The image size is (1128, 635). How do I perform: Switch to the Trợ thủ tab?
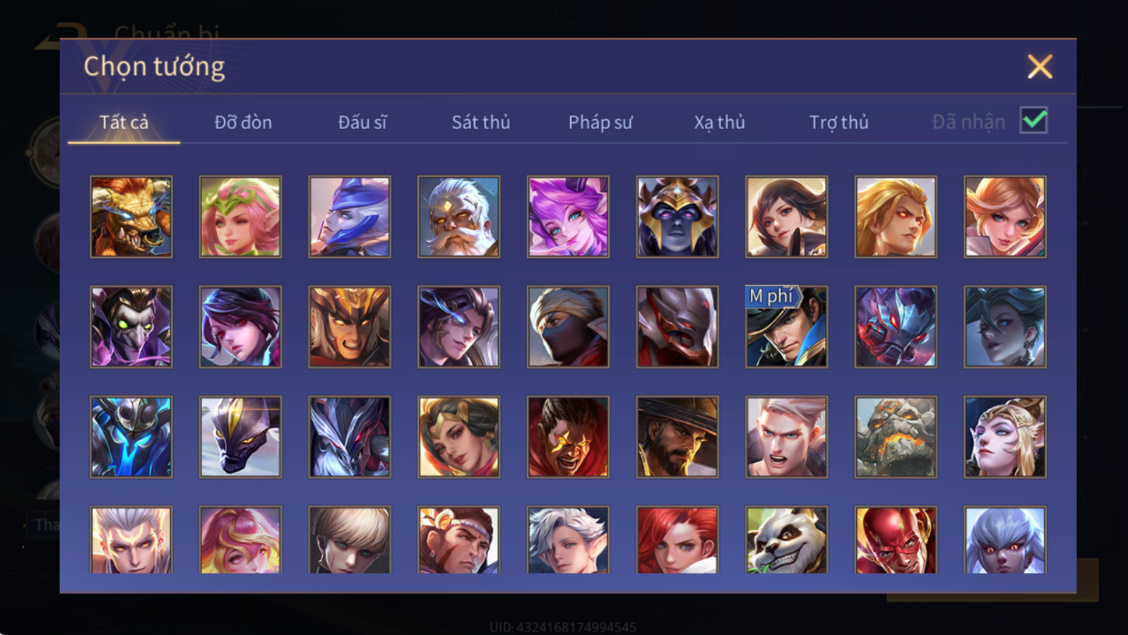tap(839, 122)
